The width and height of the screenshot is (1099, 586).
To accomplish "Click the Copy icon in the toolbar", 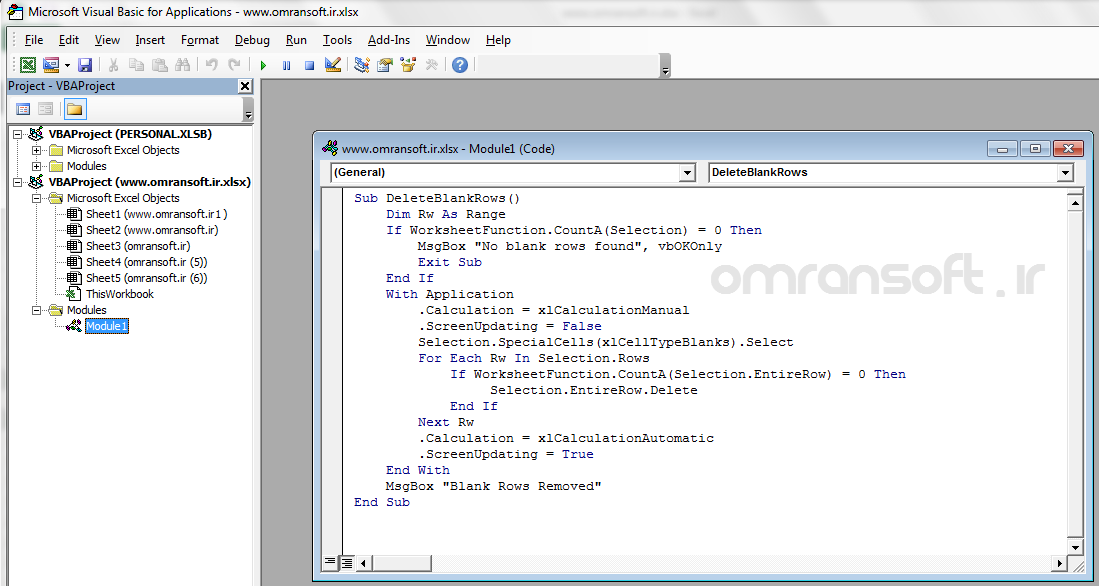I will 137,65.
